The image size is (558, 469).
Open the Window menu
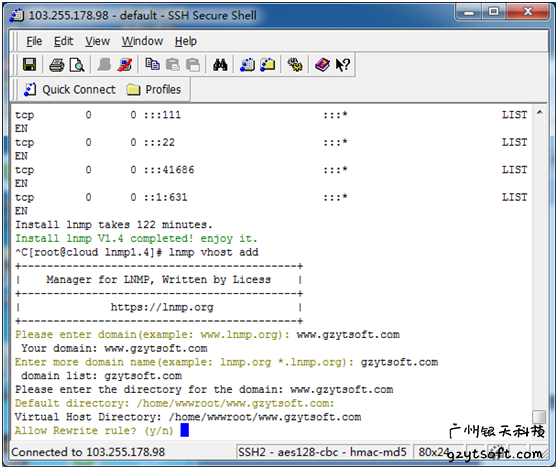pyautogui.click(x=142, y=41)
